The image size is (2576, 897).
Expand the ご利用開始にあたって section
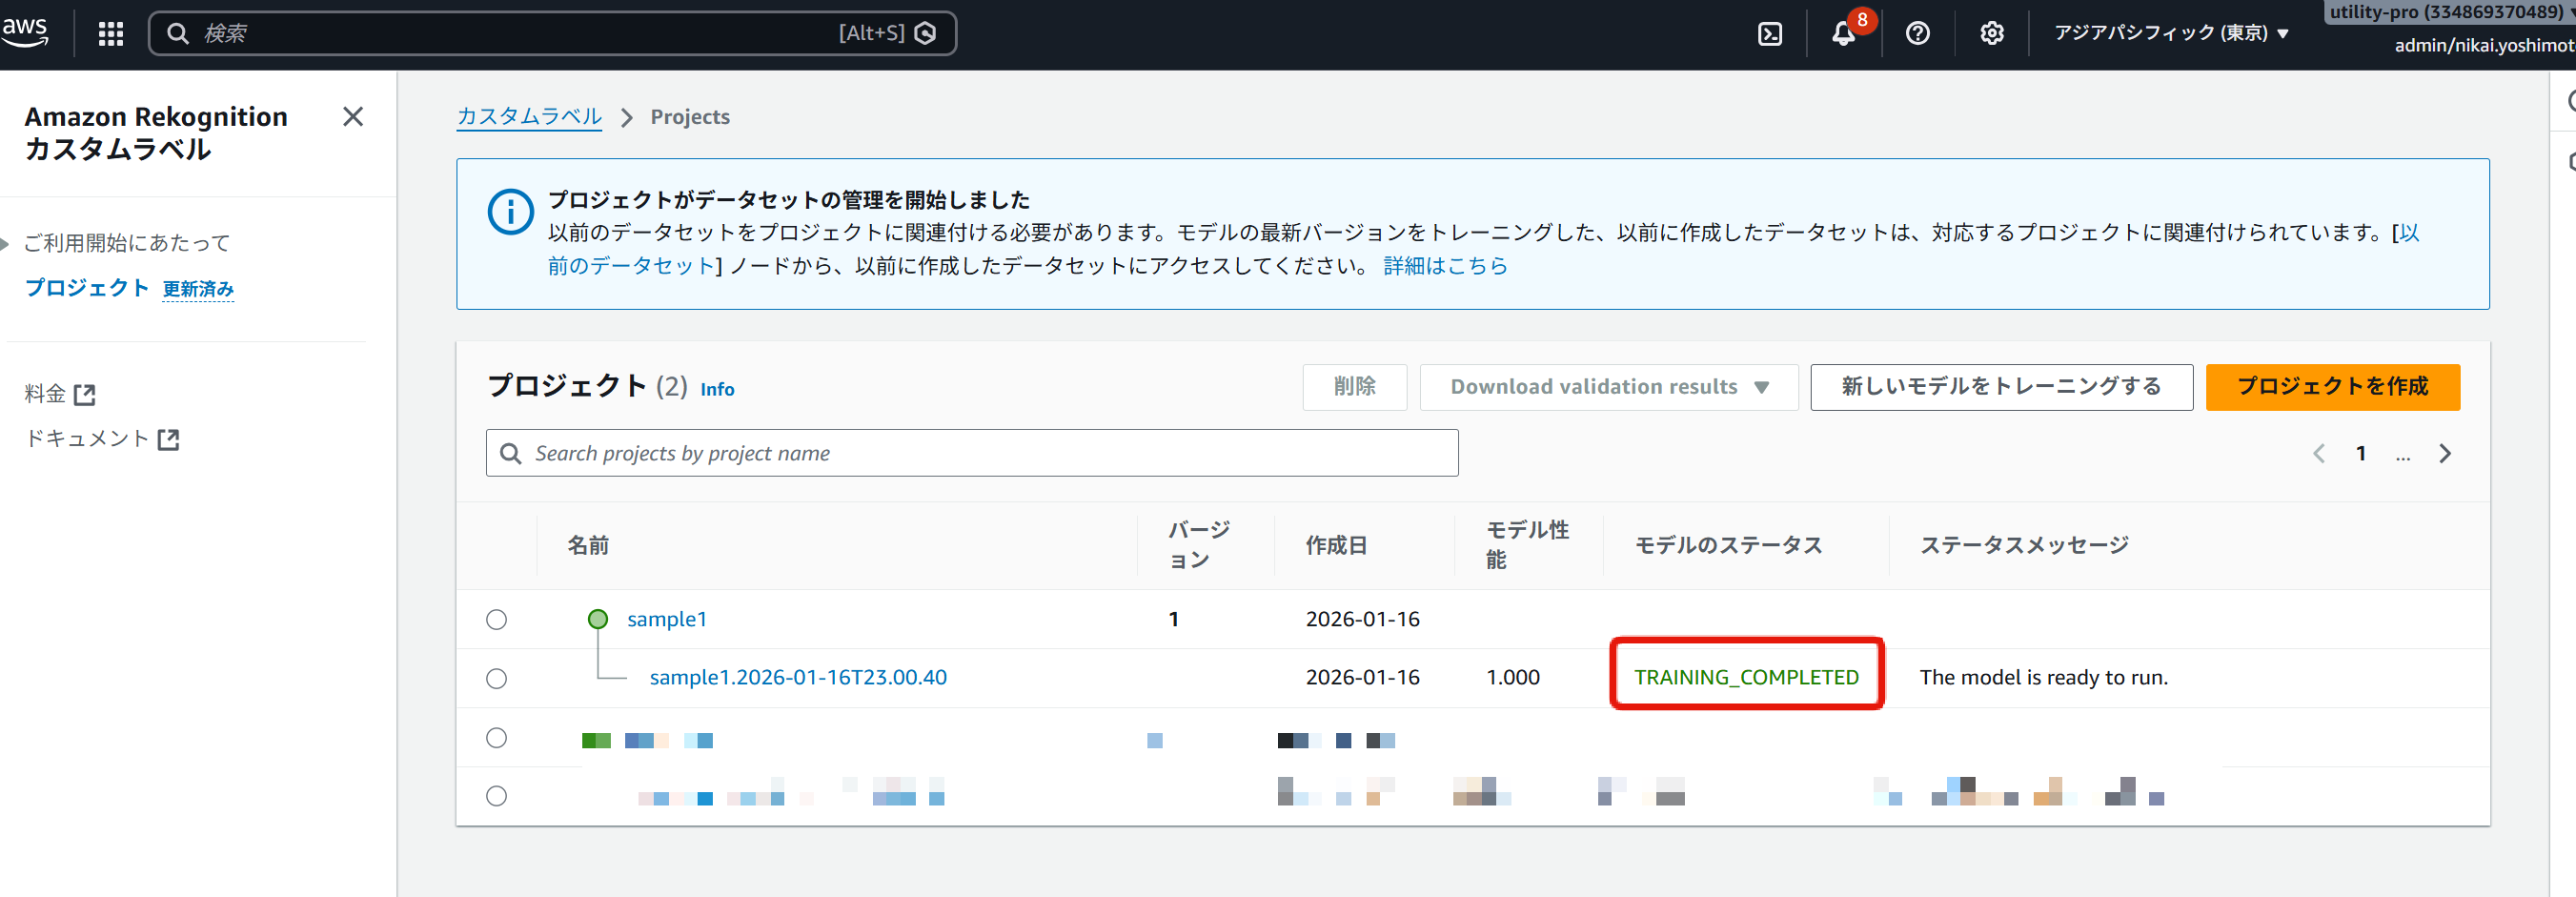(6, 243)
